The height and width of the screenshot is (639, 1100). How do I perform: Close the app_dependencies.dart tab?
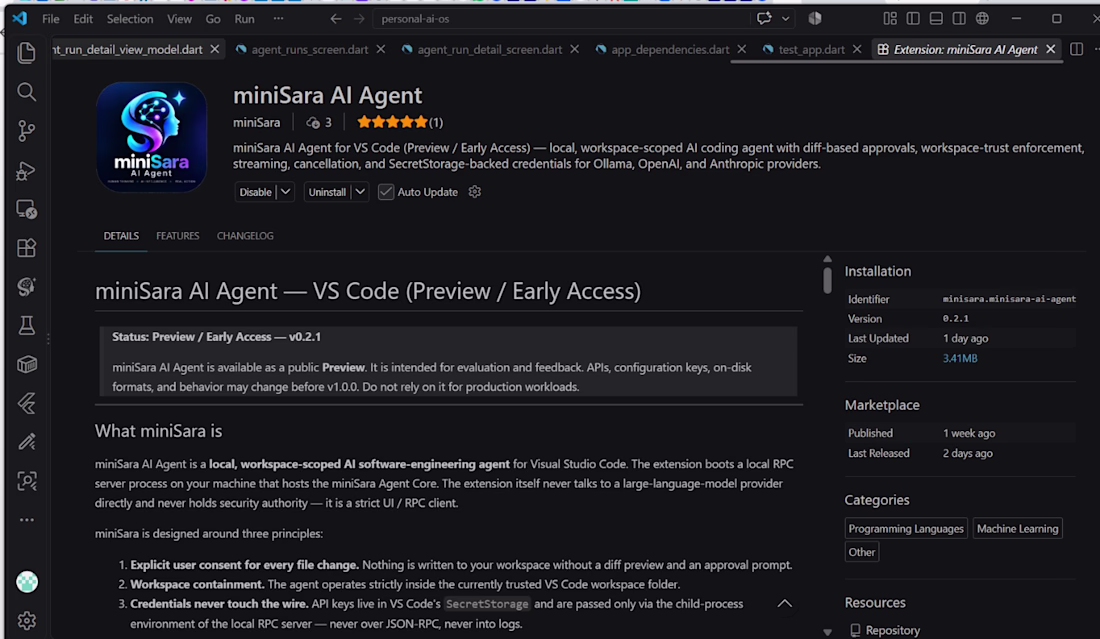pyautogui.click(x=742, y=49)
